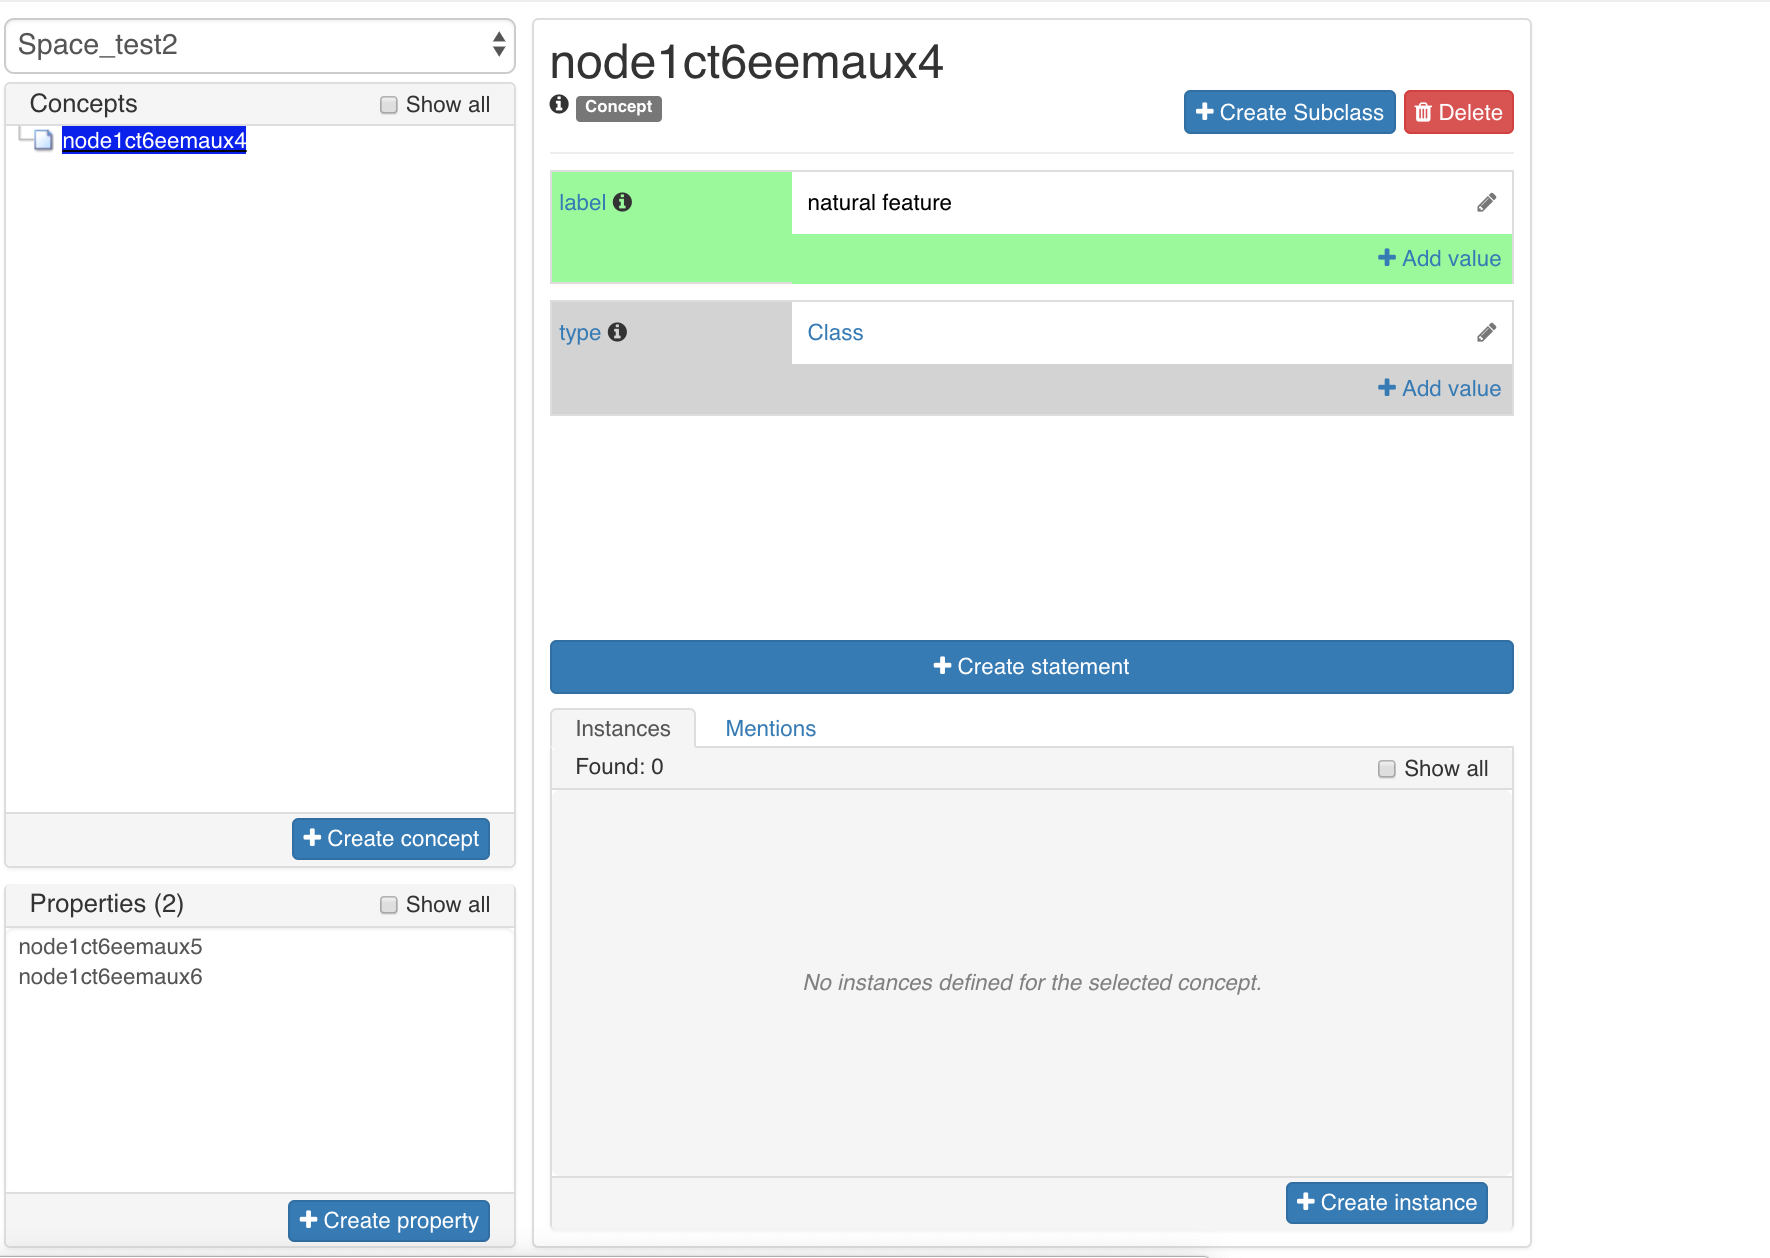Edit natural feature value with pencil icon
This screenshot has width=1770, height=1258.
click(x=1486, y=203)
